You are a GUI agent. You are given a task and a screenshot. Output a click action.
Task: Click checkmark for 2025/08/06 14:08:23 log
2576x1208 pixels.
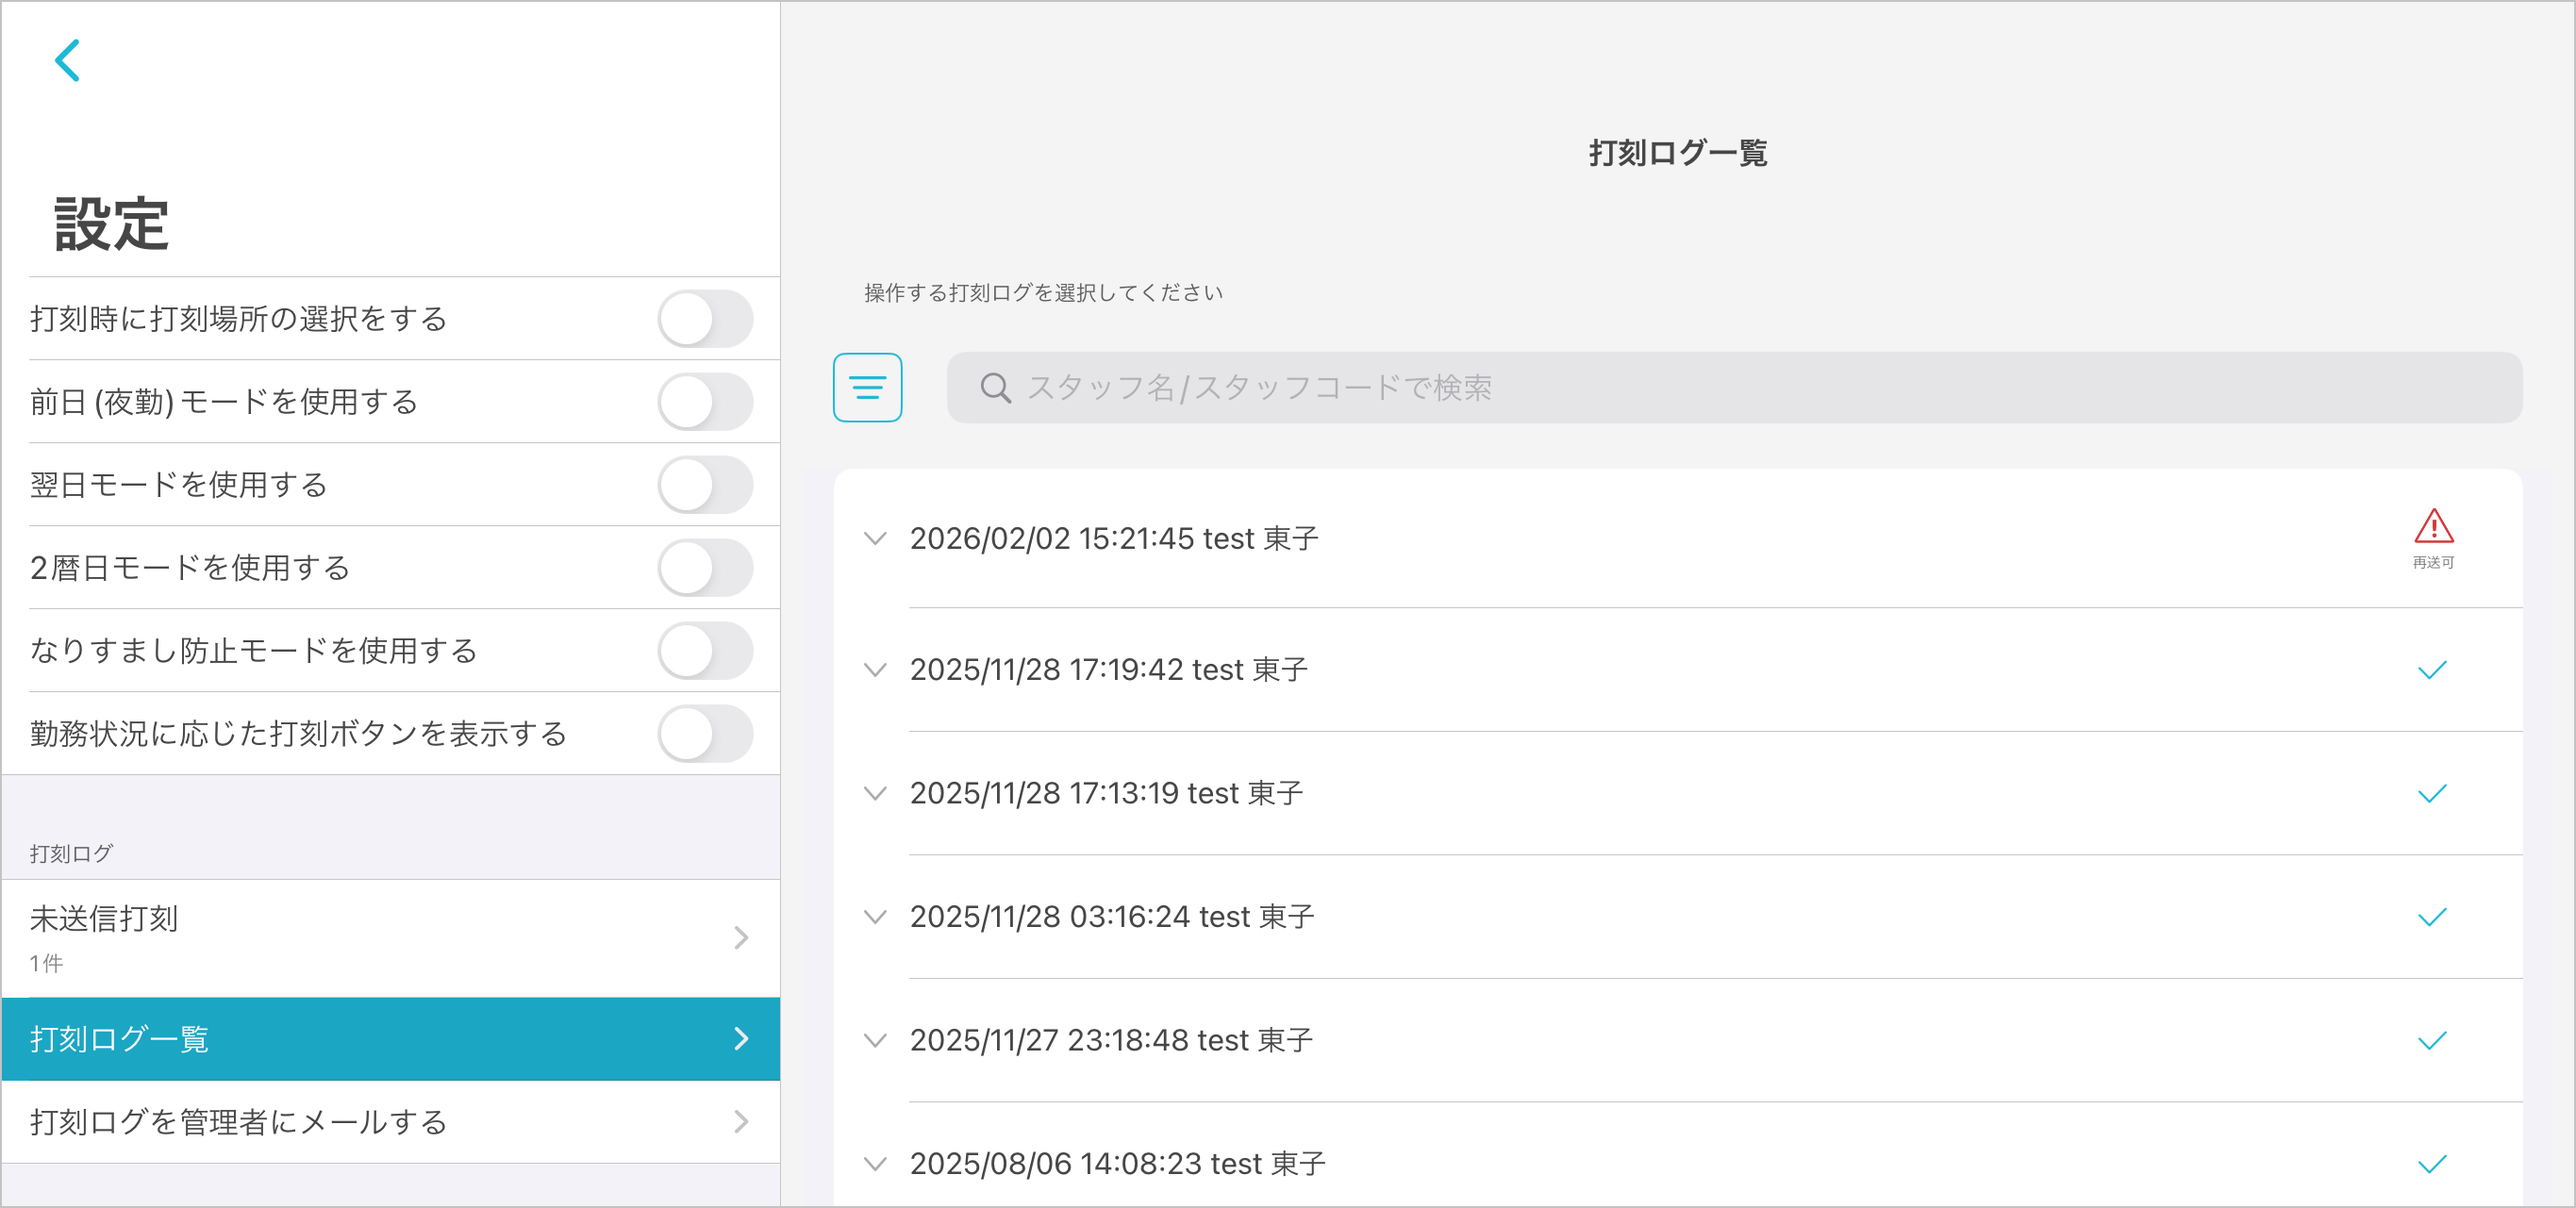pyautogui.click(x=2432, y=1164)
